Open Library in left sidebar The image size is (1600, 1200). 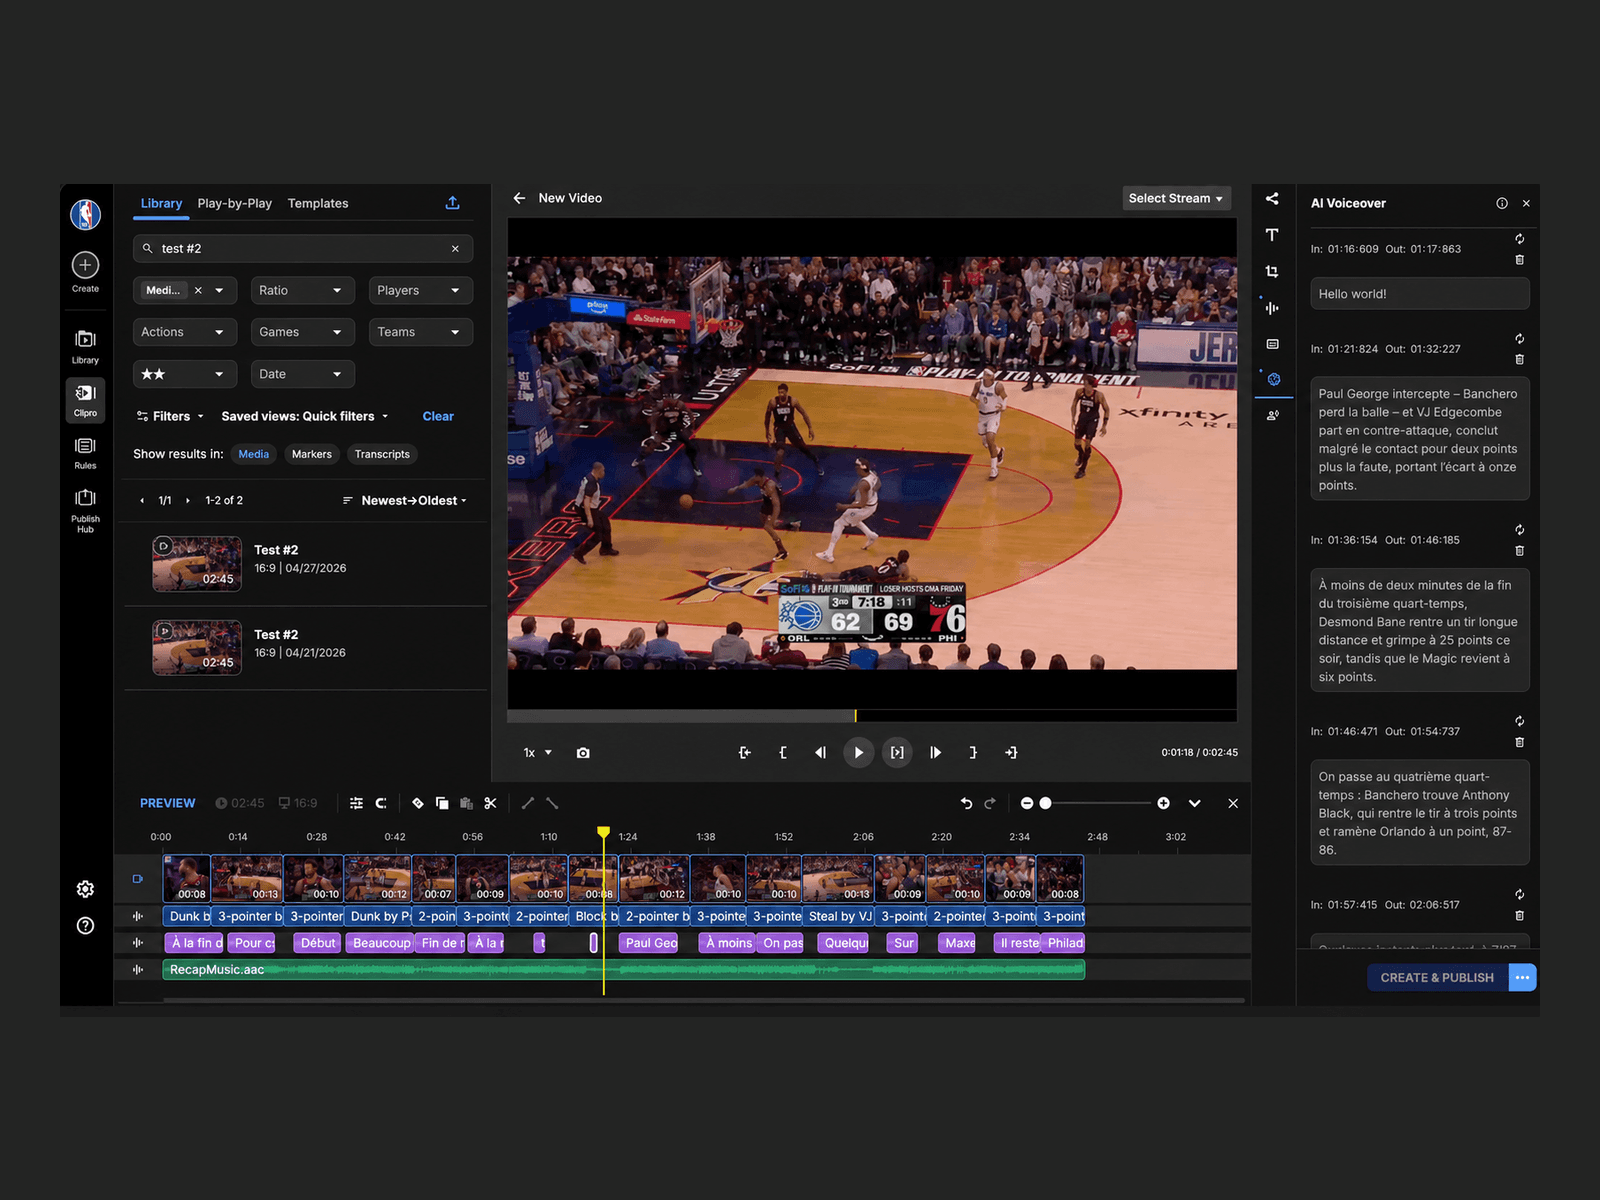click(x=85, y=346)
